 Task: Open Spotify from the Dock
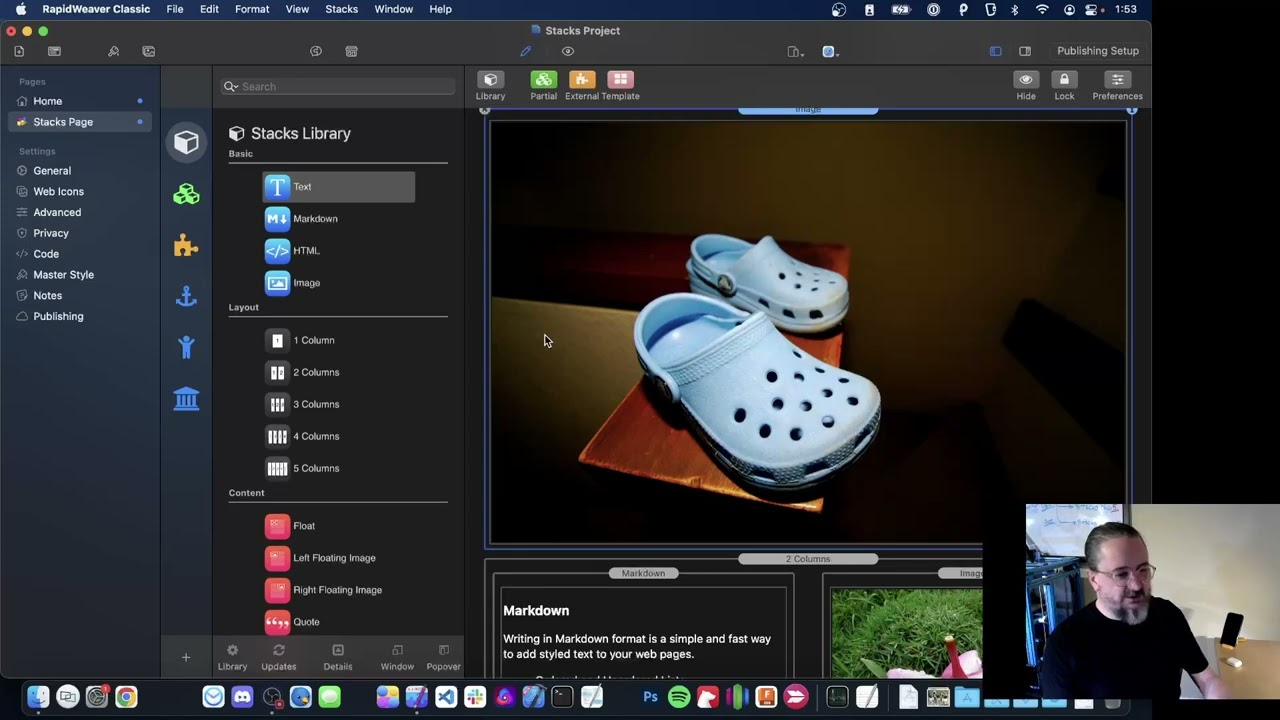coord(679,697)
